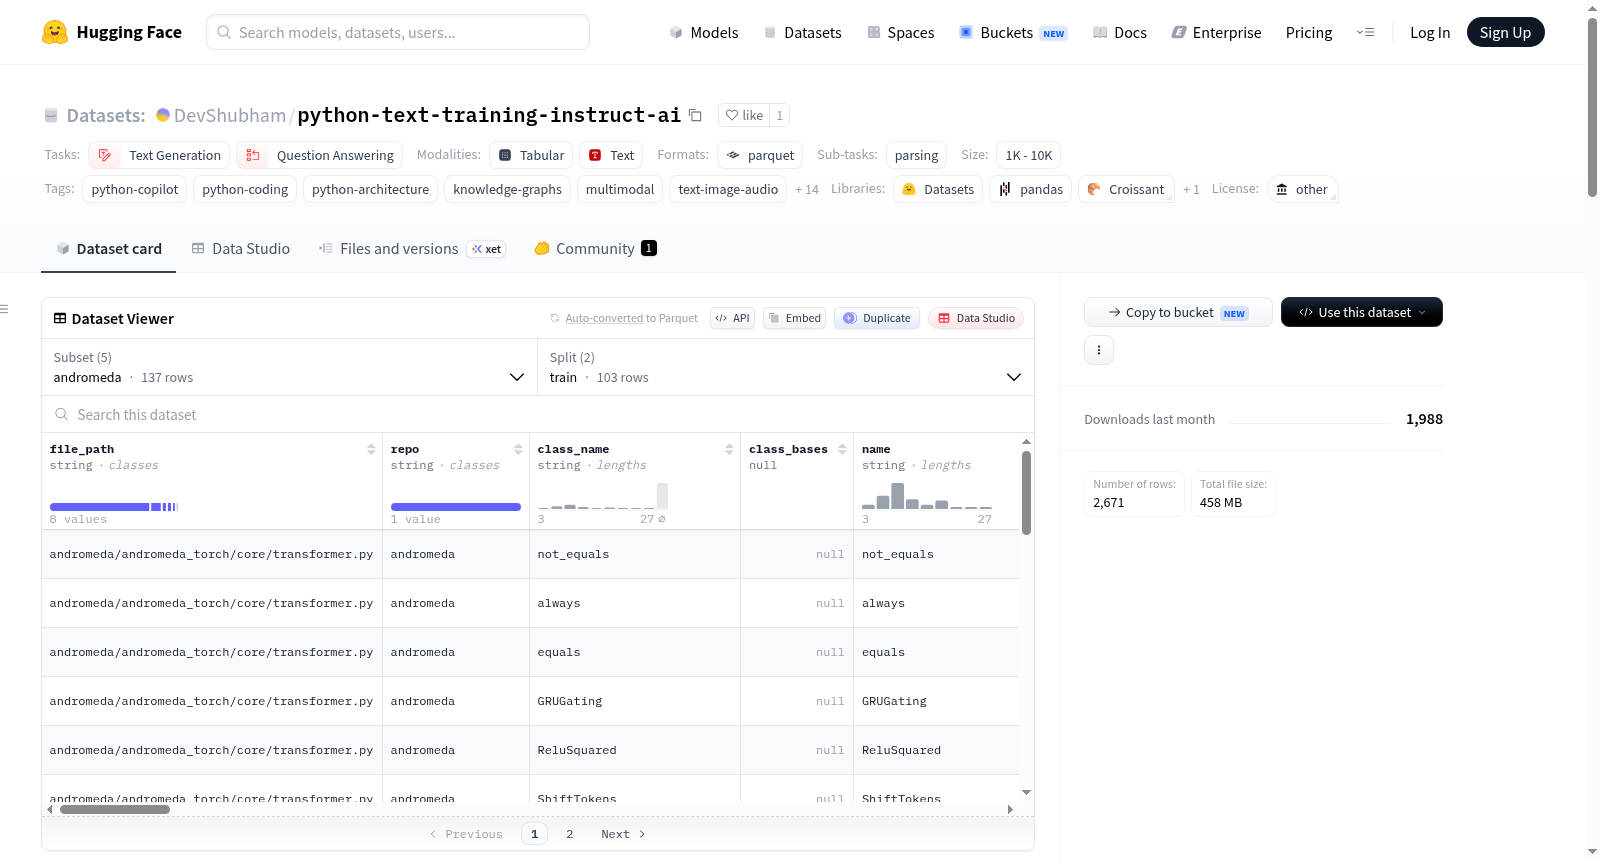Viewport: 1600px width, 861px height.
Task: Show the +14 more tags
Action: coord(807,189)
